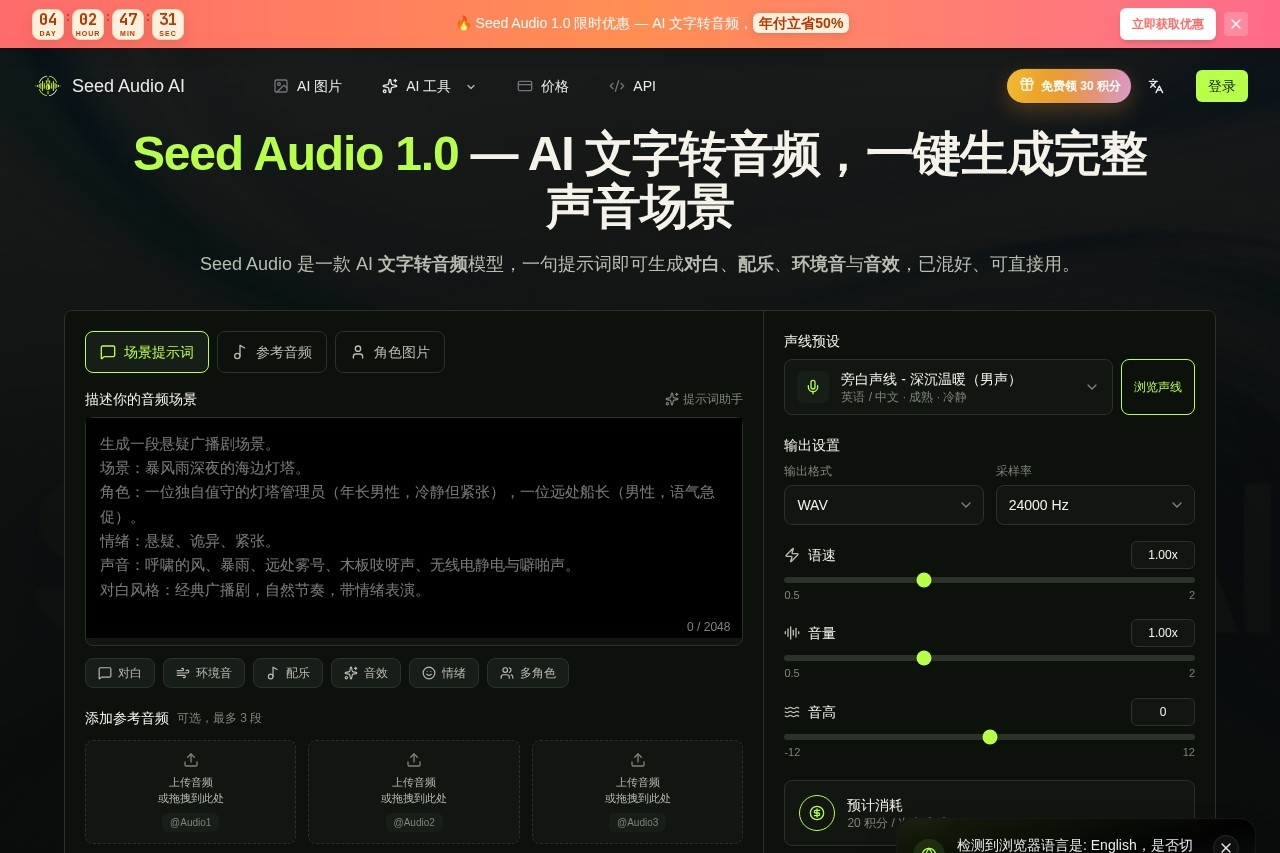
Task: Click the 音高 pitch slider handle
Action: (990, 737)
